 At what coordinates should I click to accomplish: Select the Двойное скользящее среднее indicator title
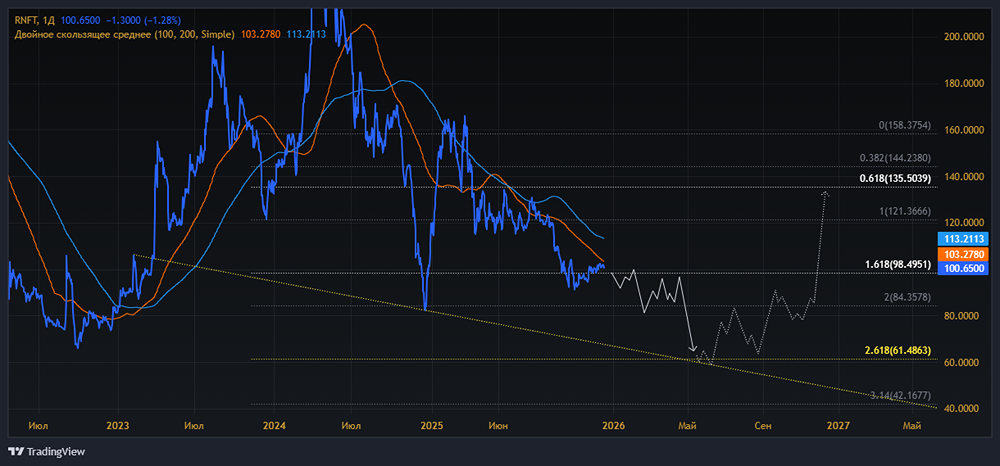pyautogui.click(x=122, y=33)
